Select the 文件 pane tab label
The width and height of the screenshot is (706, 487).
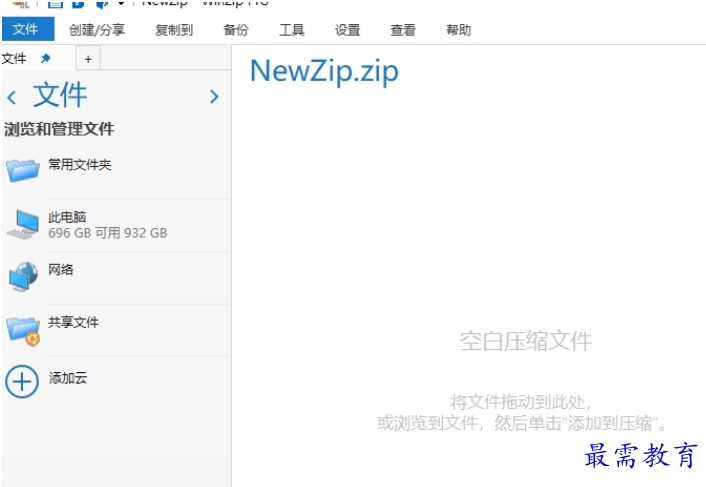(x=14, y=59)
